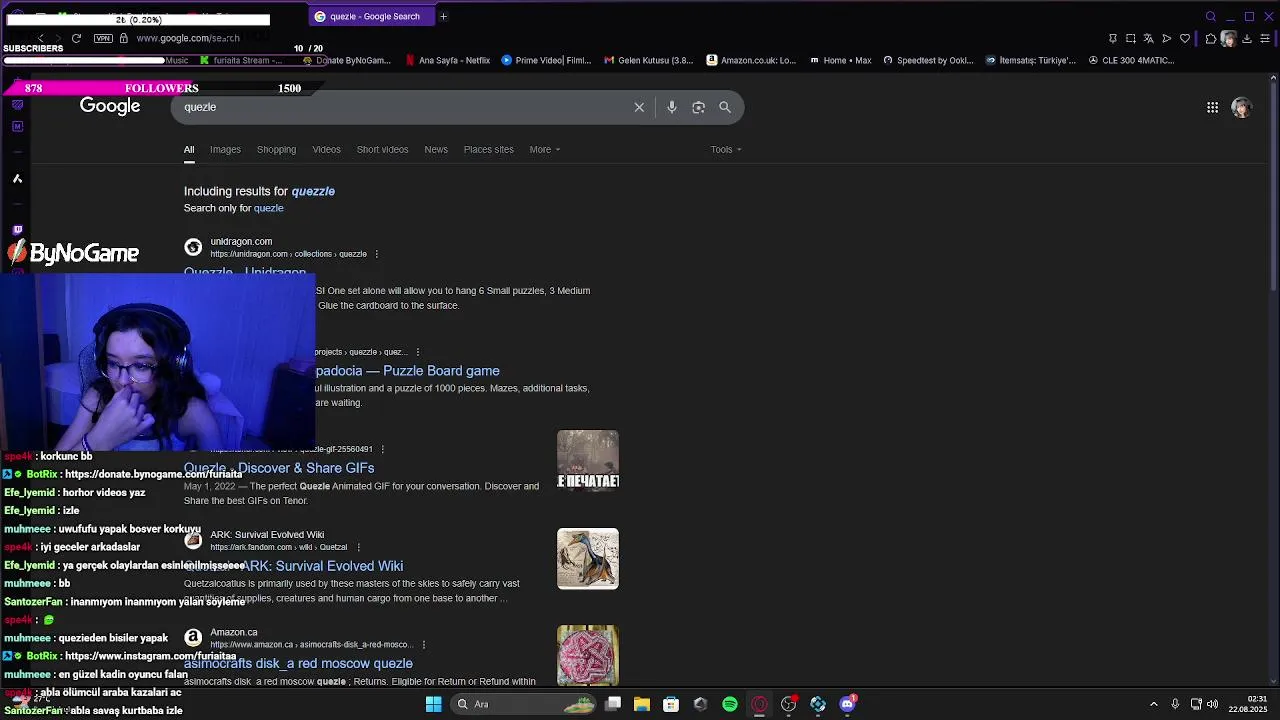This screenshot has width=1280, height=720.
Task: Reload the page with the refresh icon
Action: coord(76,38)
